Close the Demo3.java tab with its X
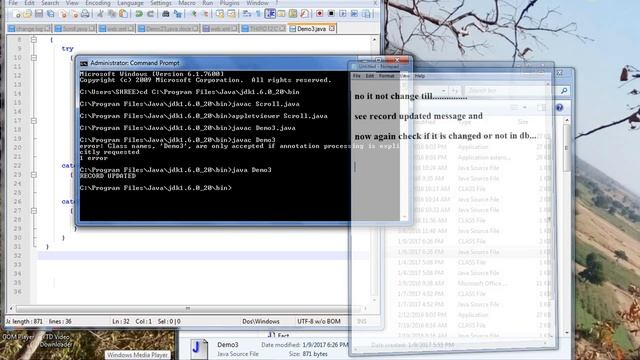The width and height of the screenshot is (640, 360). [x=332, y=28]
